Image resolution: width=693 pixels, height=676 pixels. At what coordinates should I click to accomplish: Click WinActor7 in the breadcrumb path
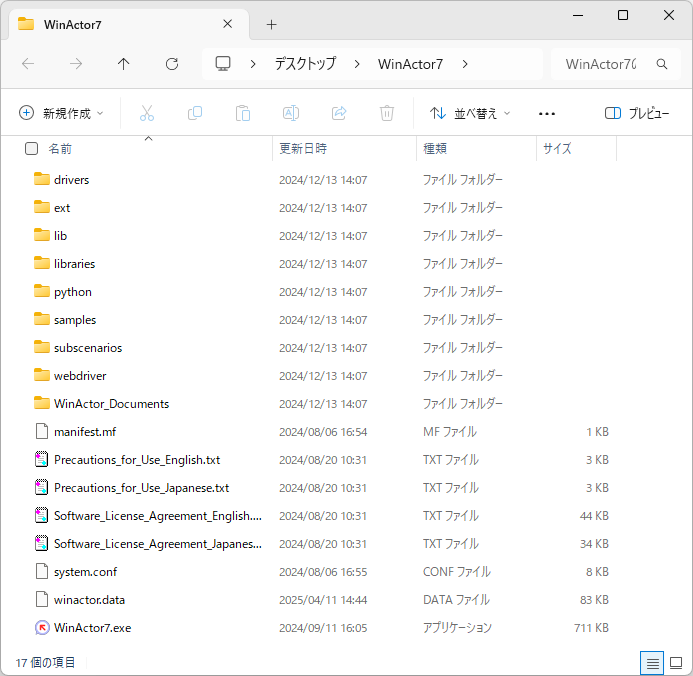pyautogui.click(x=410, y=64)
